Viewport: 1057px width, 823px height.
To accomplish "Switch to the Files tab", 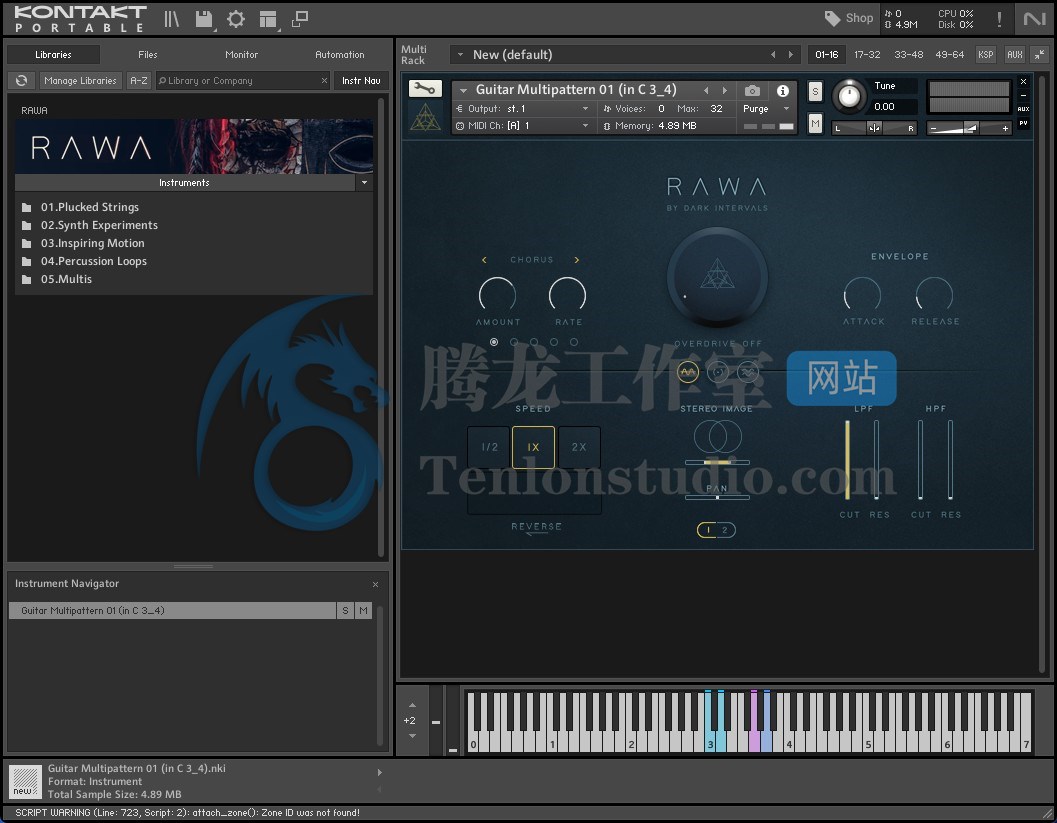I will pyautogui.click(x=148, y=55).
